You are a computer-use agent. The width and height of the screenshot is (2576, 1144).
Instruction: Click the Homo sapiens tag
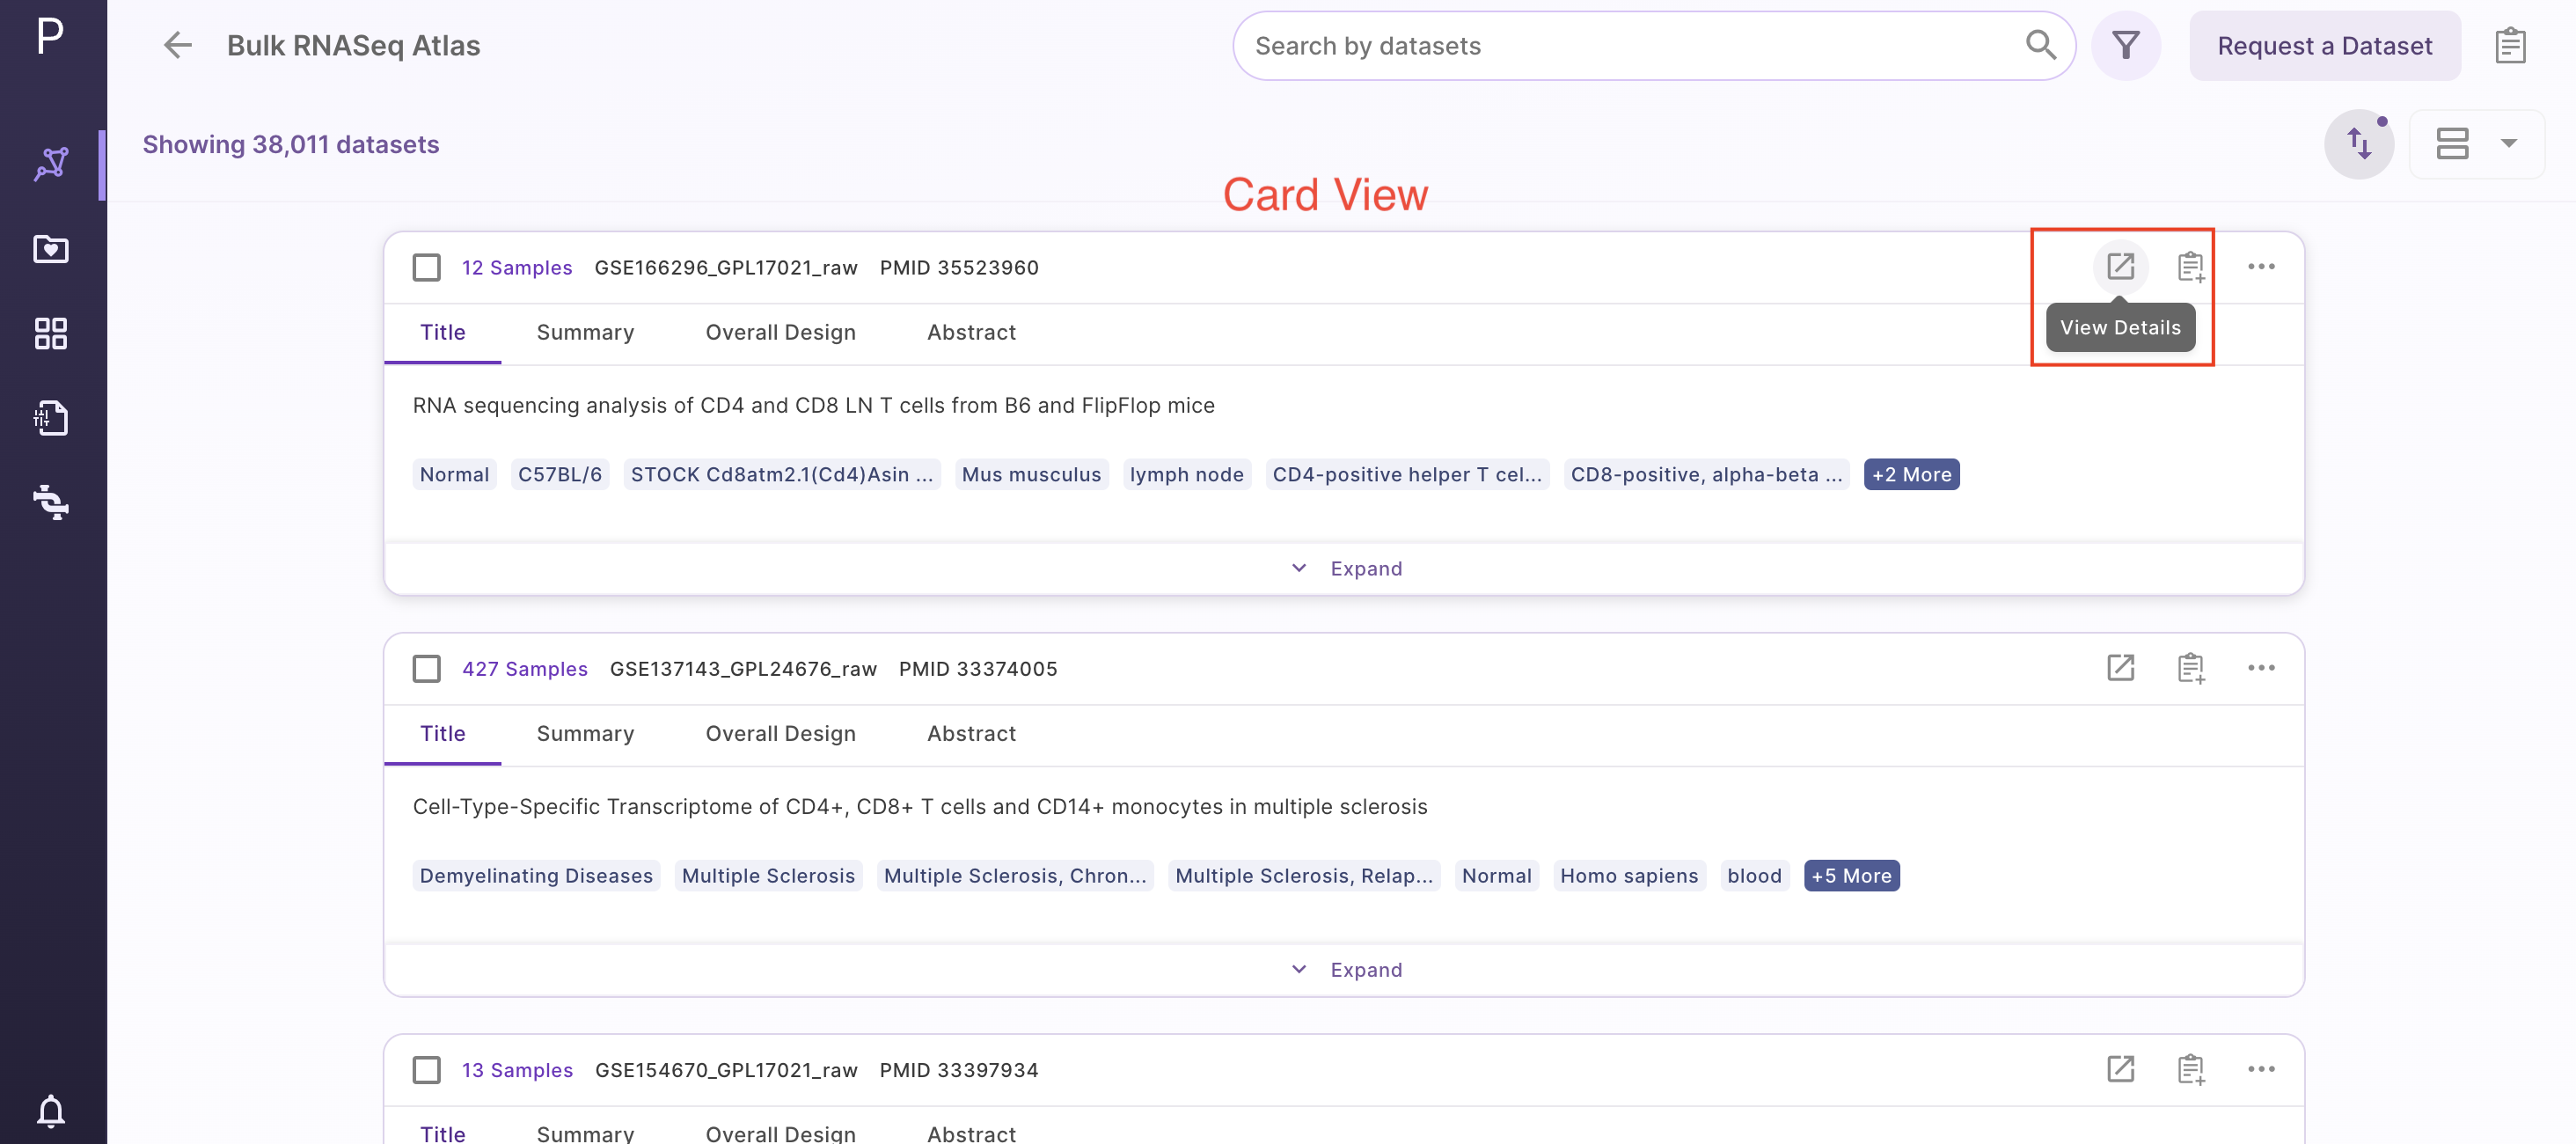pyautogui.click(x=1629, y=875)
